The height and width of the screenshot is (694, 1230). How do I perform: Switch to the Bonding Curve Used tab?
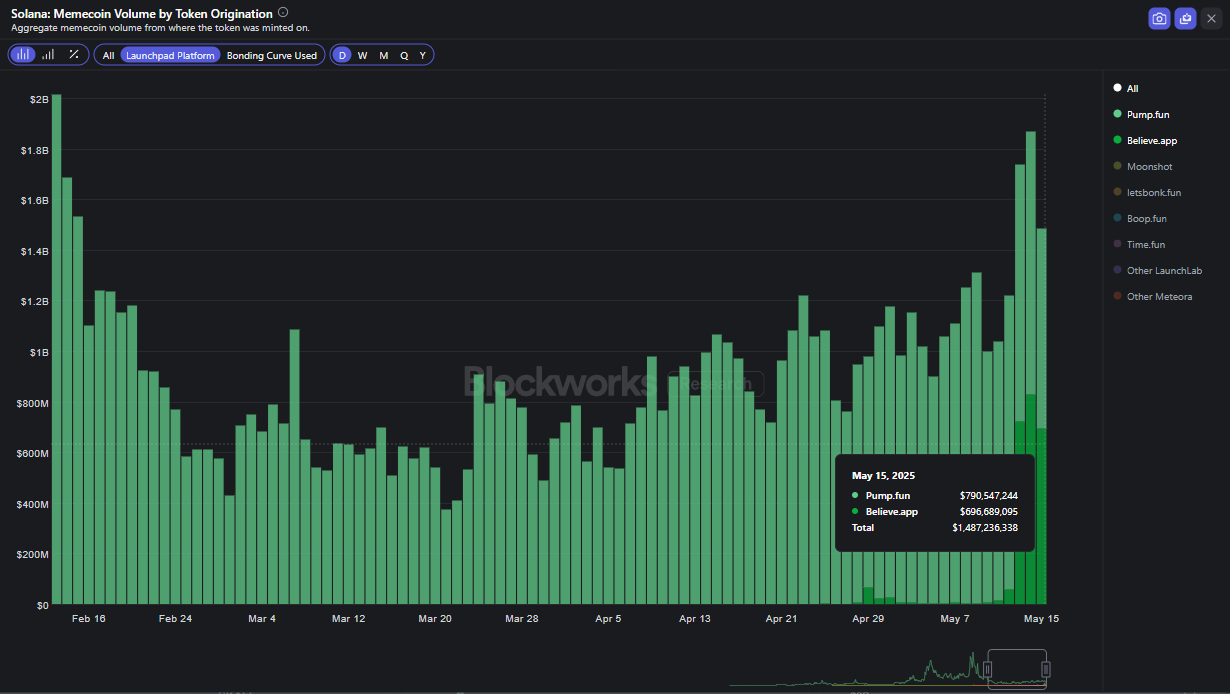click(x=271, y=56)
